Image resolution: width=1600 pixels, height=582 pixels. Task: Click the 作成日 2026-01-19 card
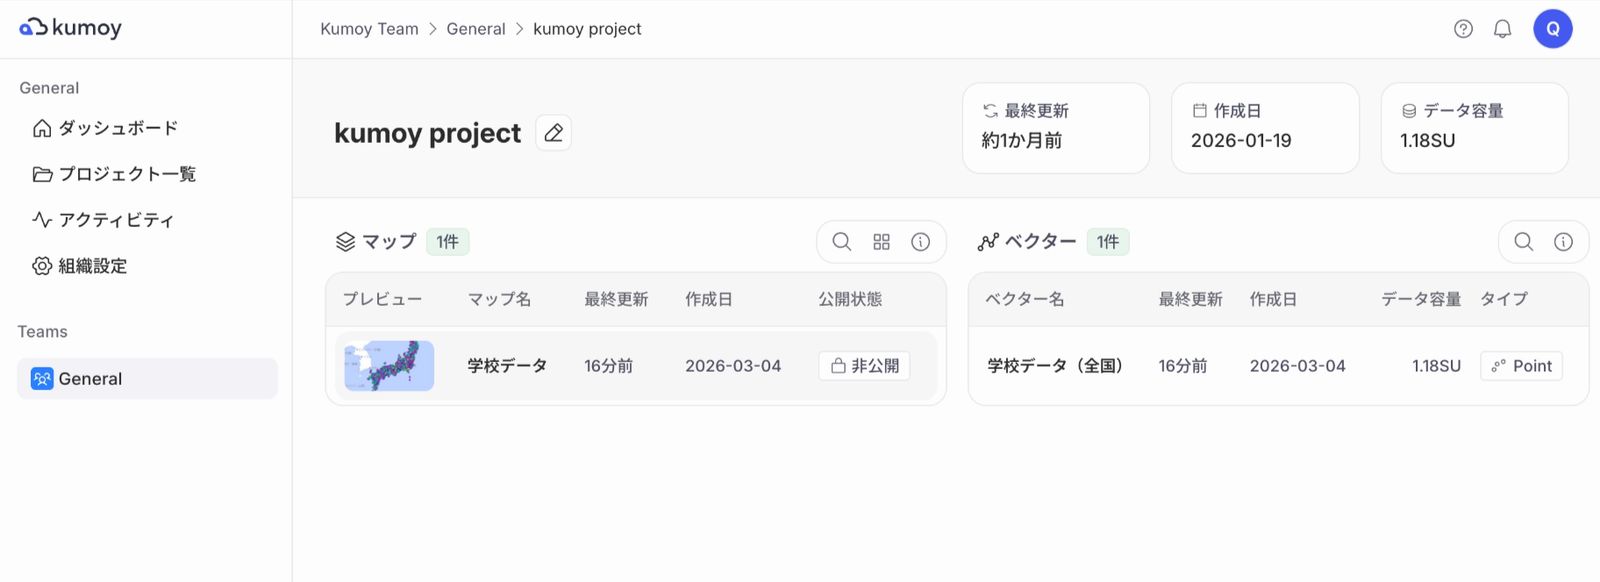click(1265, 128)
